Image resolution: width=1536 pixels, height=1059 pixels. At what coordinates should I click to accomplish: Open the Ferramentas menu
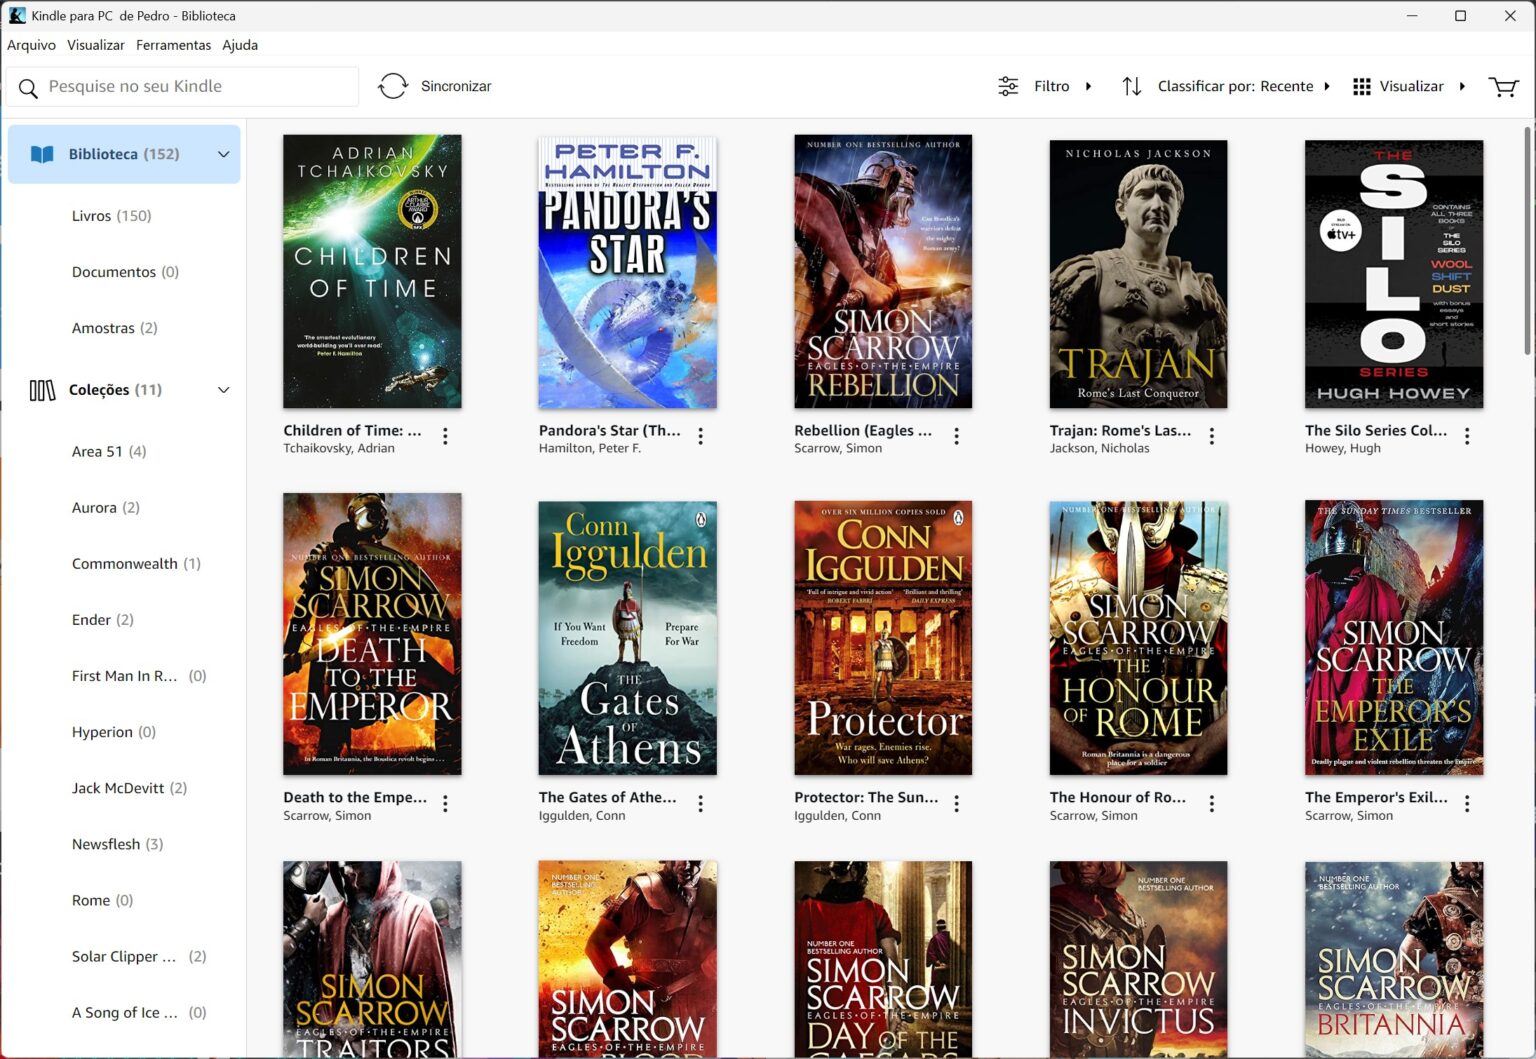173,45
